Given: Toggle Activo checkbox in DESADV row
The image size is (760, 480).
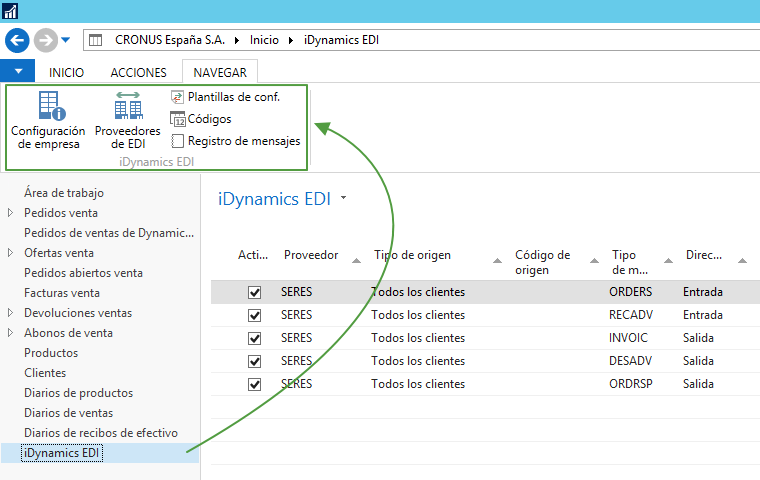Looking at the screenshot, I should click(x=254, y=362).
